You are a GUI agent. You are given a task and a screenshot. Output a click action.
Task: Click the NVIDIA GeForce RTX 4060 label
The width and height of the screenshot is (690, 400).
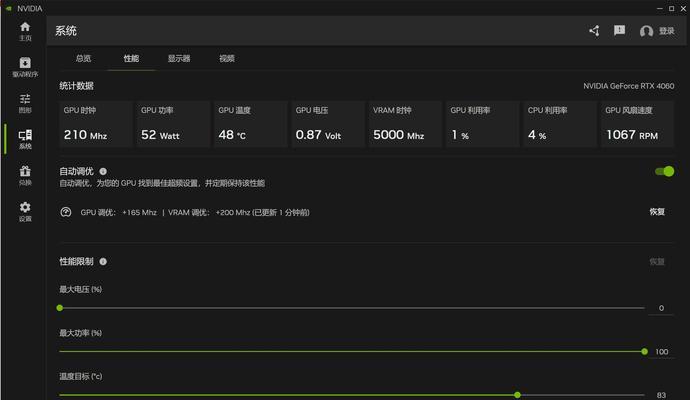pyautogui.click(x=628, y=86)
